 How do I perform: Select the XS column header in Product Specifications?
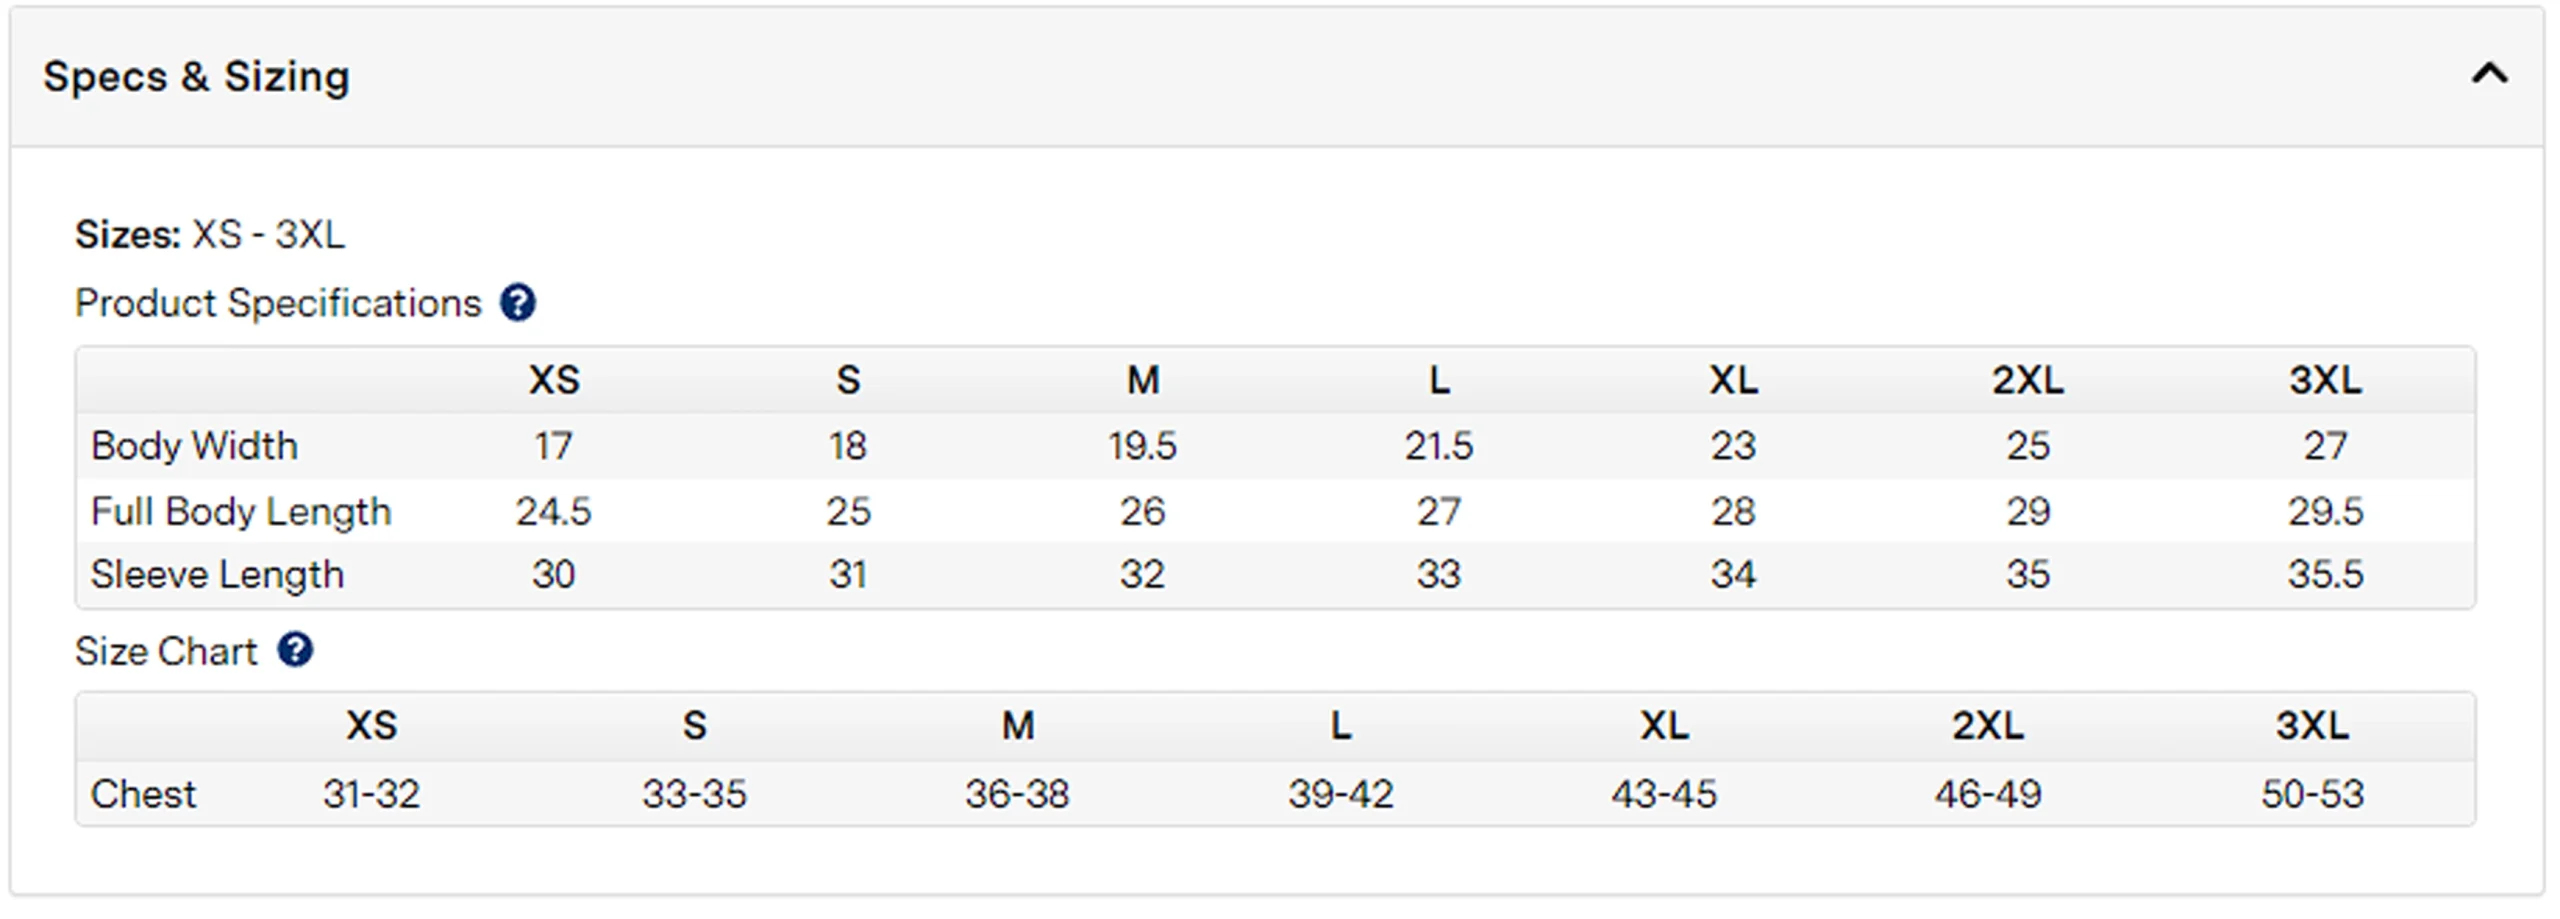click(x=554, y=380)
